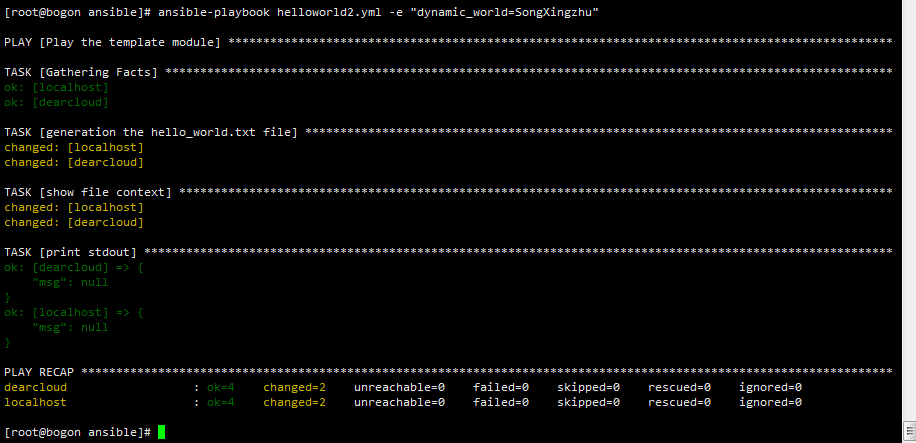Click the PLAY RECAP header
Screen dimensions: 916x443
(39, 372)
